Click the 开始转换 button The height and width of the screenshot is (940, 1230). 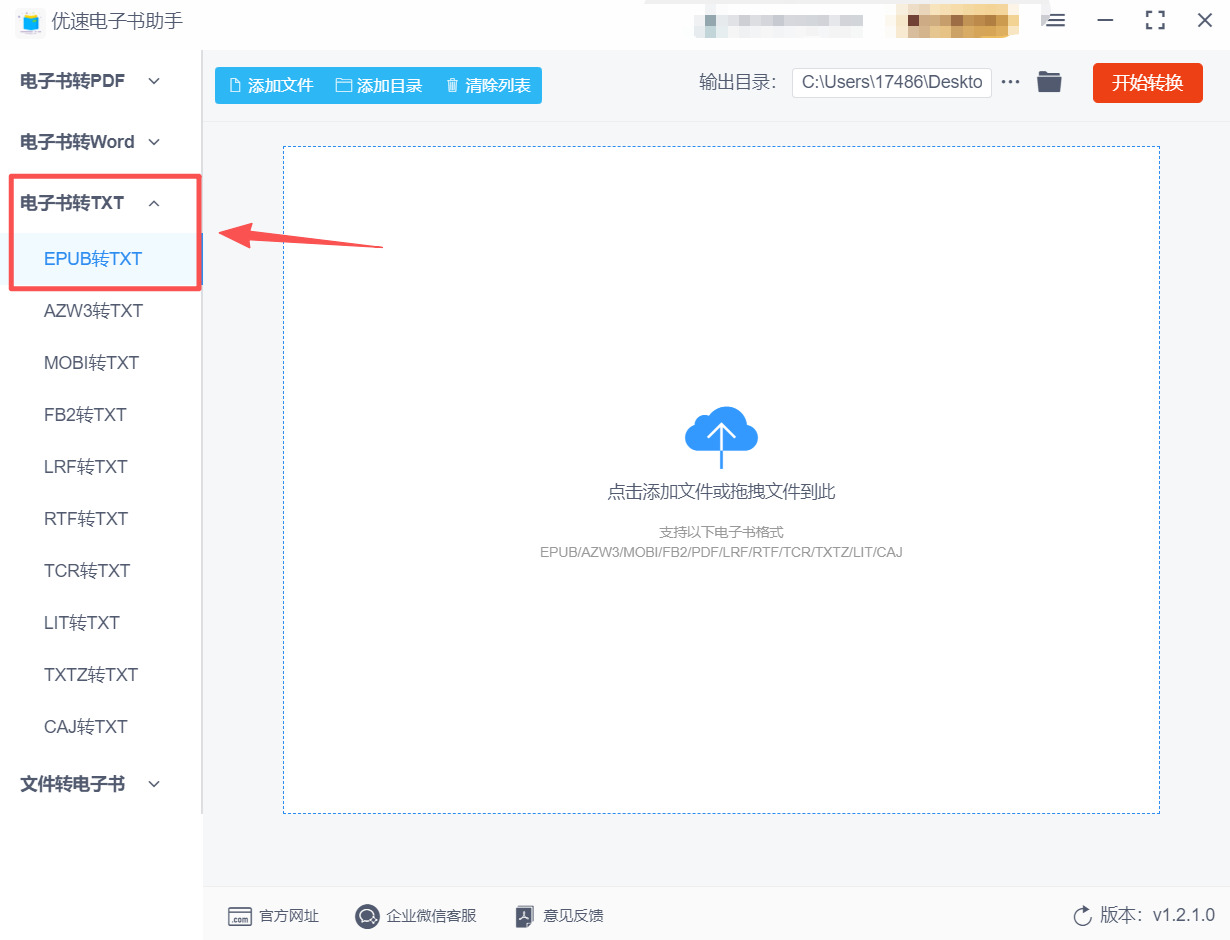click(1147, 83)
